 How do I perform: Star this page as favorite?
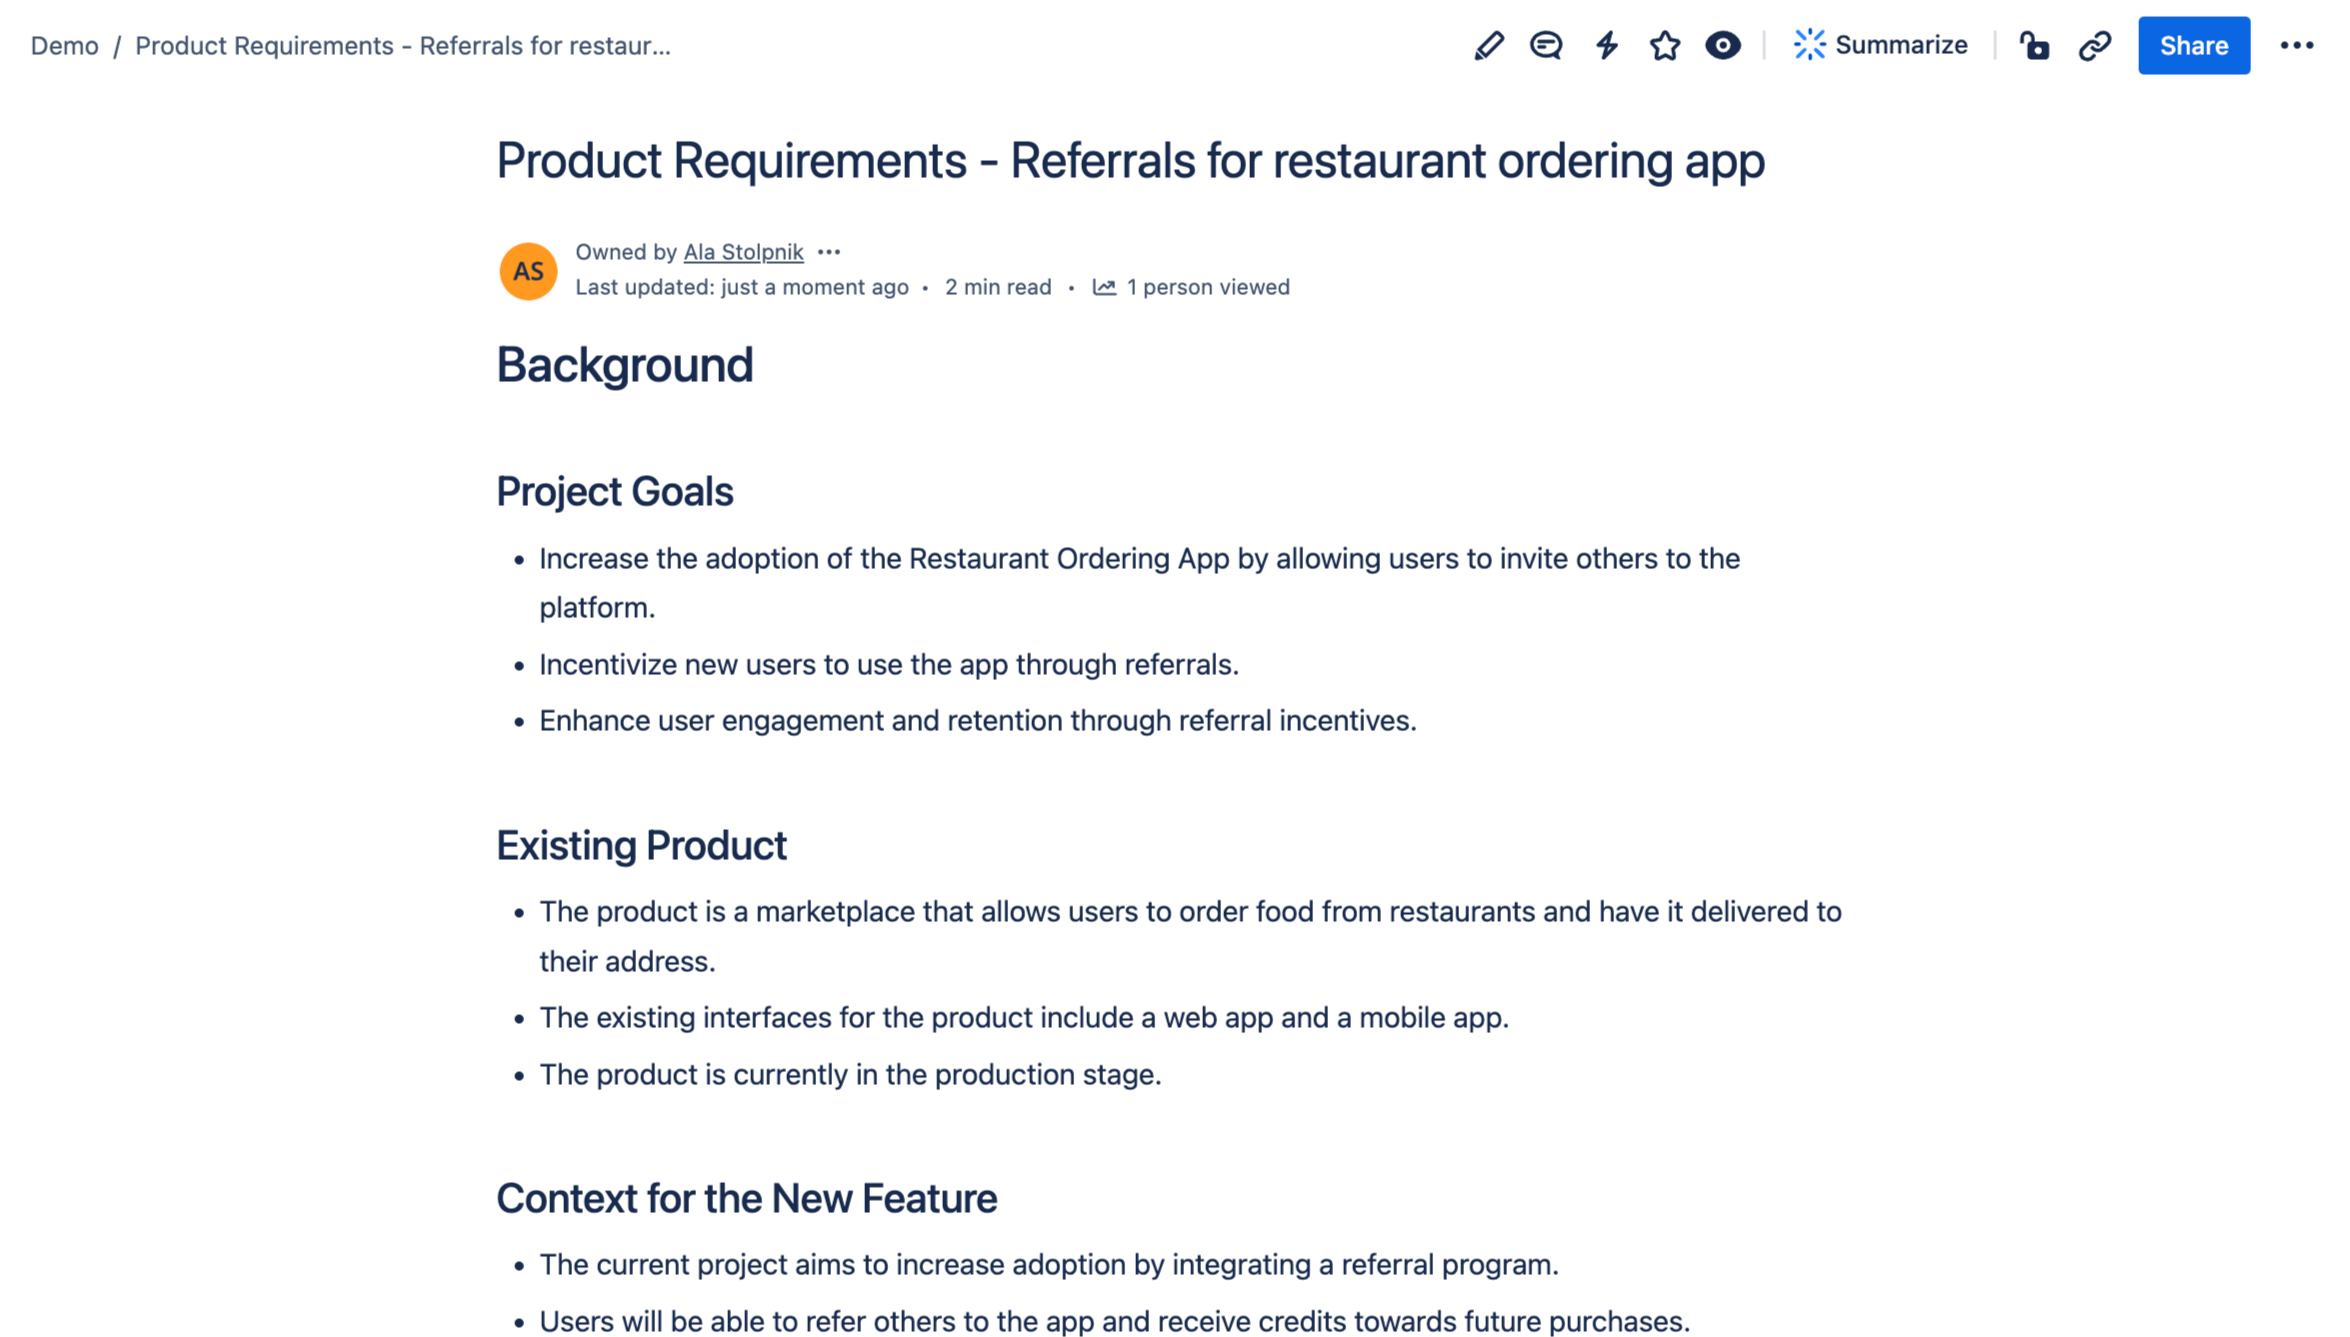tap(1665, 45)
